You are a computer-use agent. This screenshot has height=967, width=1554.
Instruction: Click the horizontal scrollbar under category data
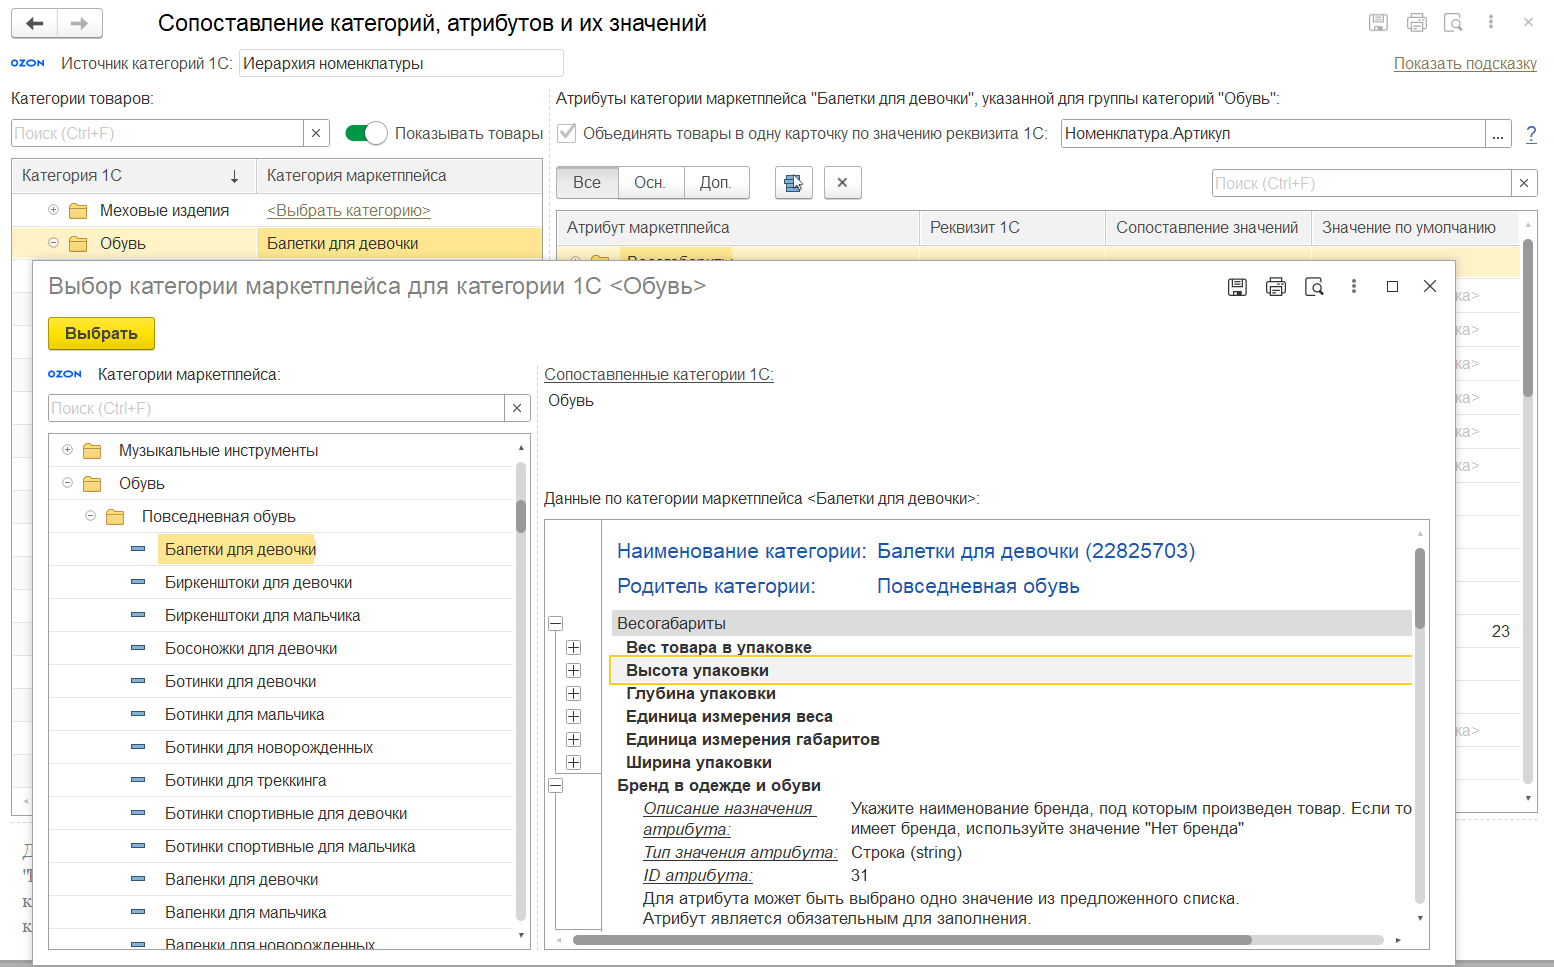tap(912, 940)
